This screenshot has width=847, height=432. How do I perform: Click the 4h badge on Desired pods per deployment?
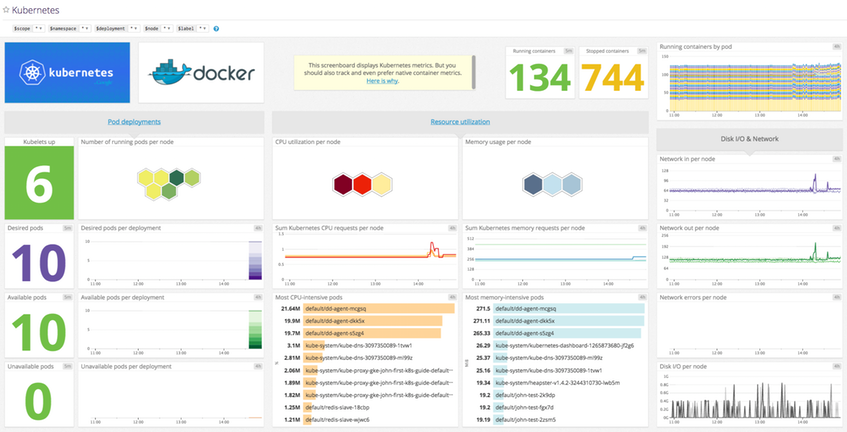(x=258, y=228)
